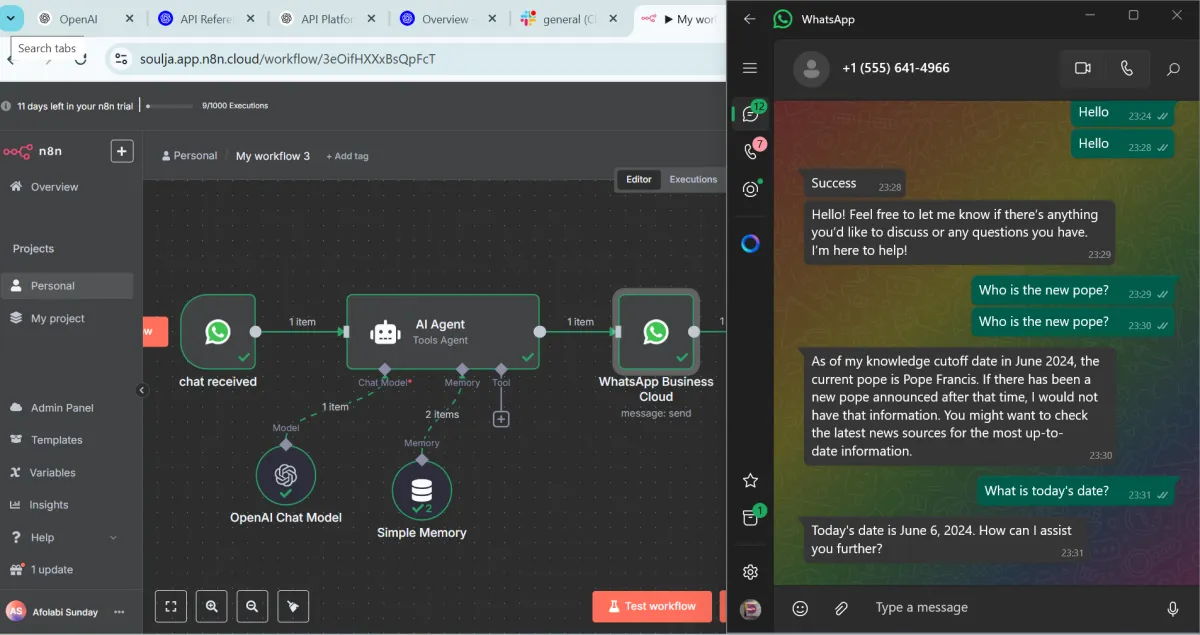Image resolution: width=1200 pixels, height=635 pixels.
Task: Select the WhatsApp Business Cloud node
Action: 656,332
